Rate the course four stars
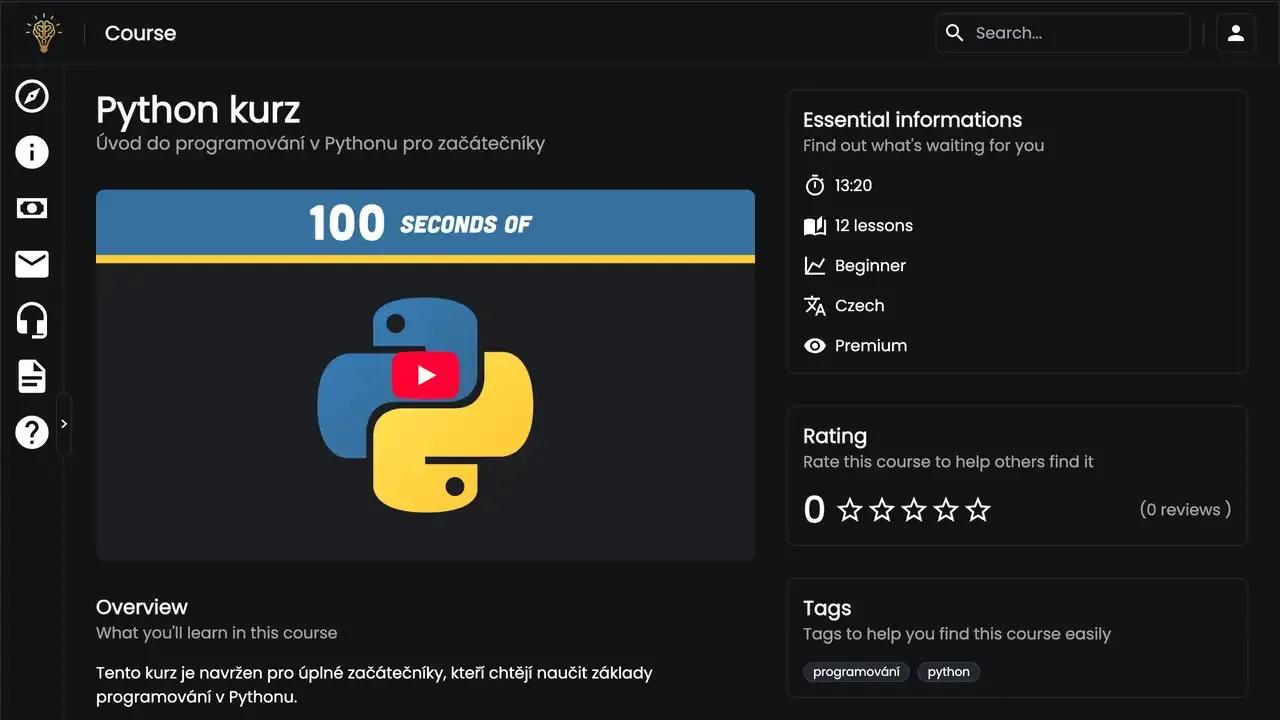The image size is (1280, 720). 946,510
